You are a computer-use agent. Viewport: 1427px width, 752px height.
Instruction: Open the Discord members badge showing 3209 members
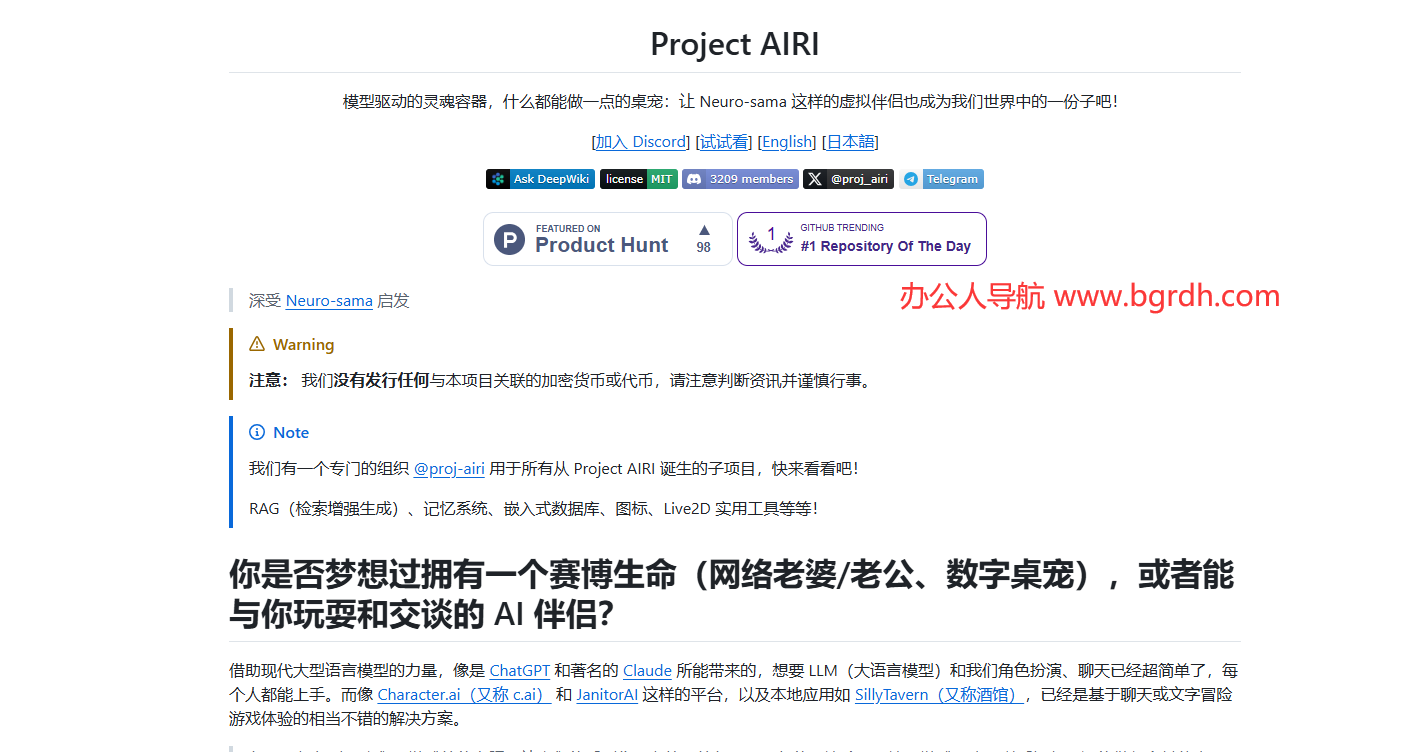point(740,179)
